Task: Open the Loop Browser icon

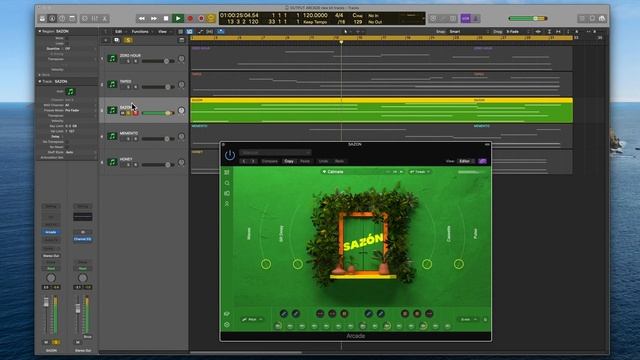Action: pyautogui.click(x=602, y=18)
